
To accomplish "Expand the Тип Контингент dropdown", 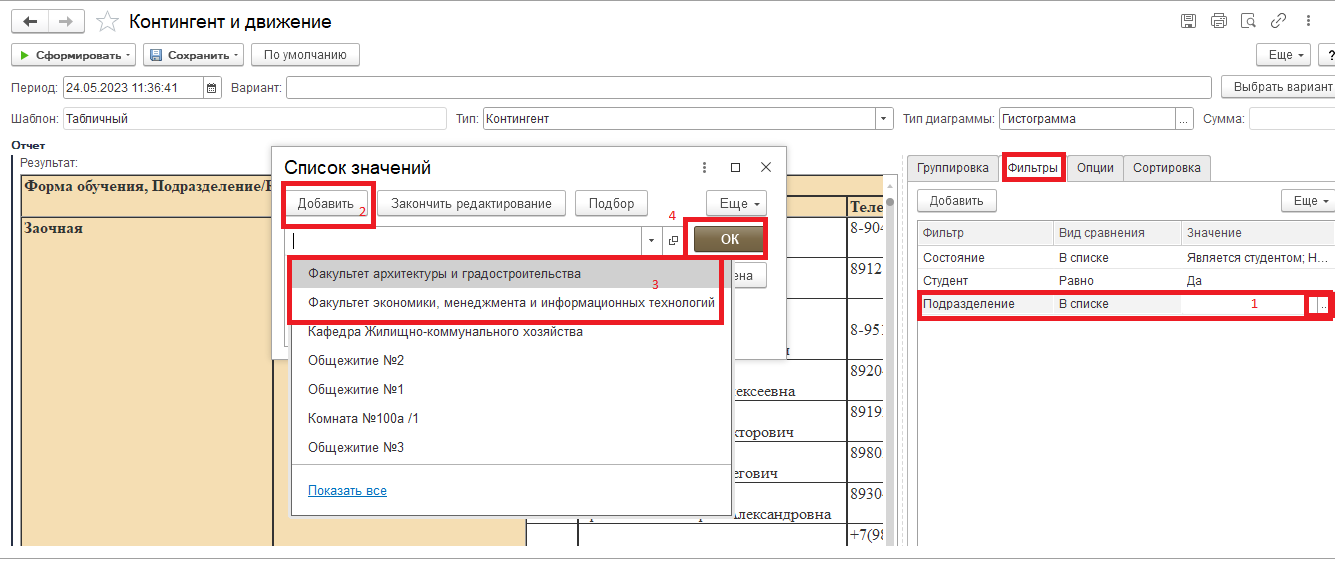I will click(884, 119).
